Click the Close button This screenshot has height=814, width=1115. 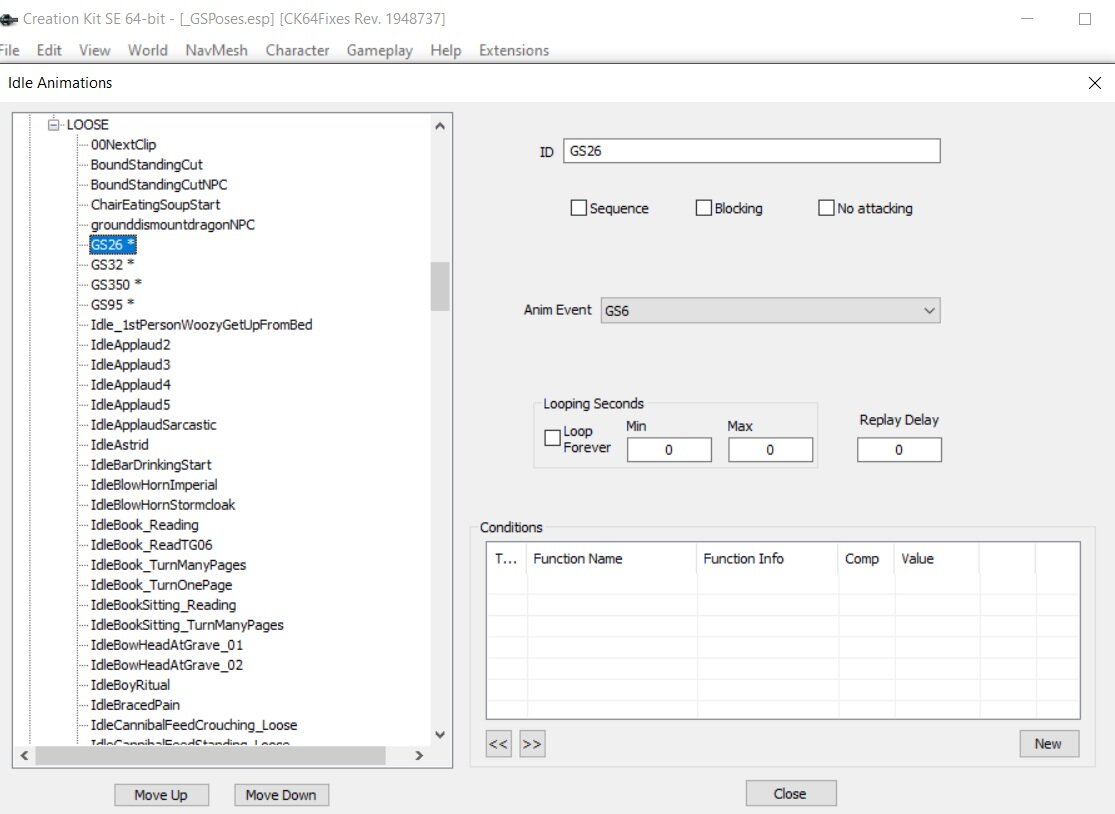tap(791, 793)
